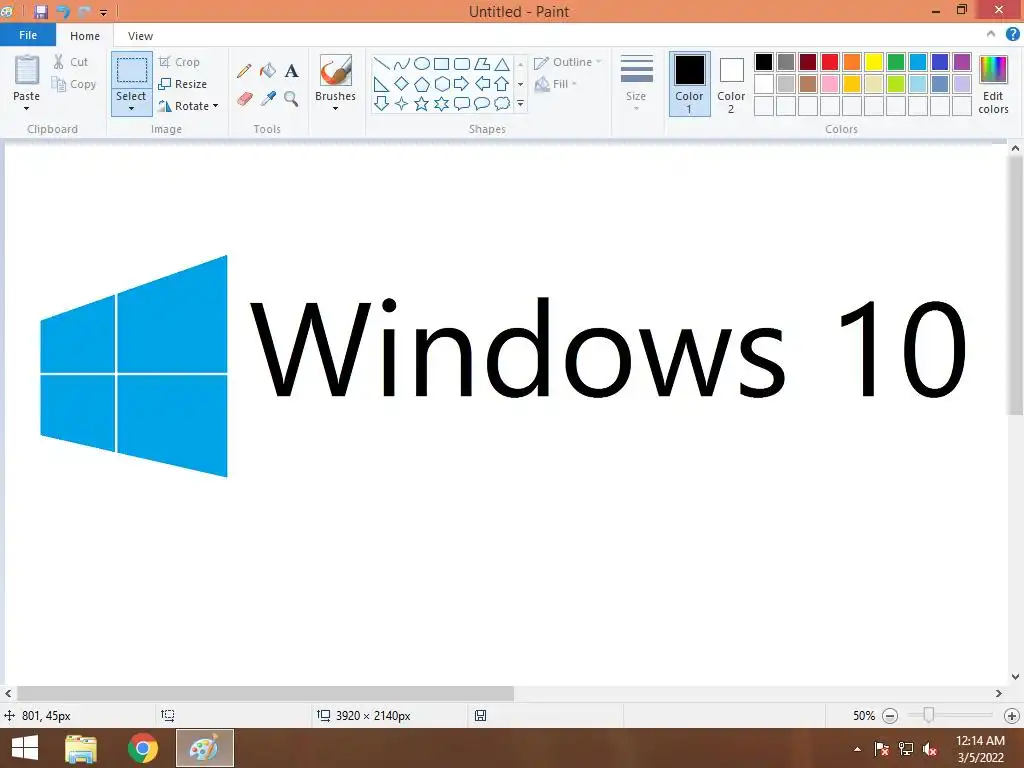Pick the Six-point star shape

pos(442,103)
